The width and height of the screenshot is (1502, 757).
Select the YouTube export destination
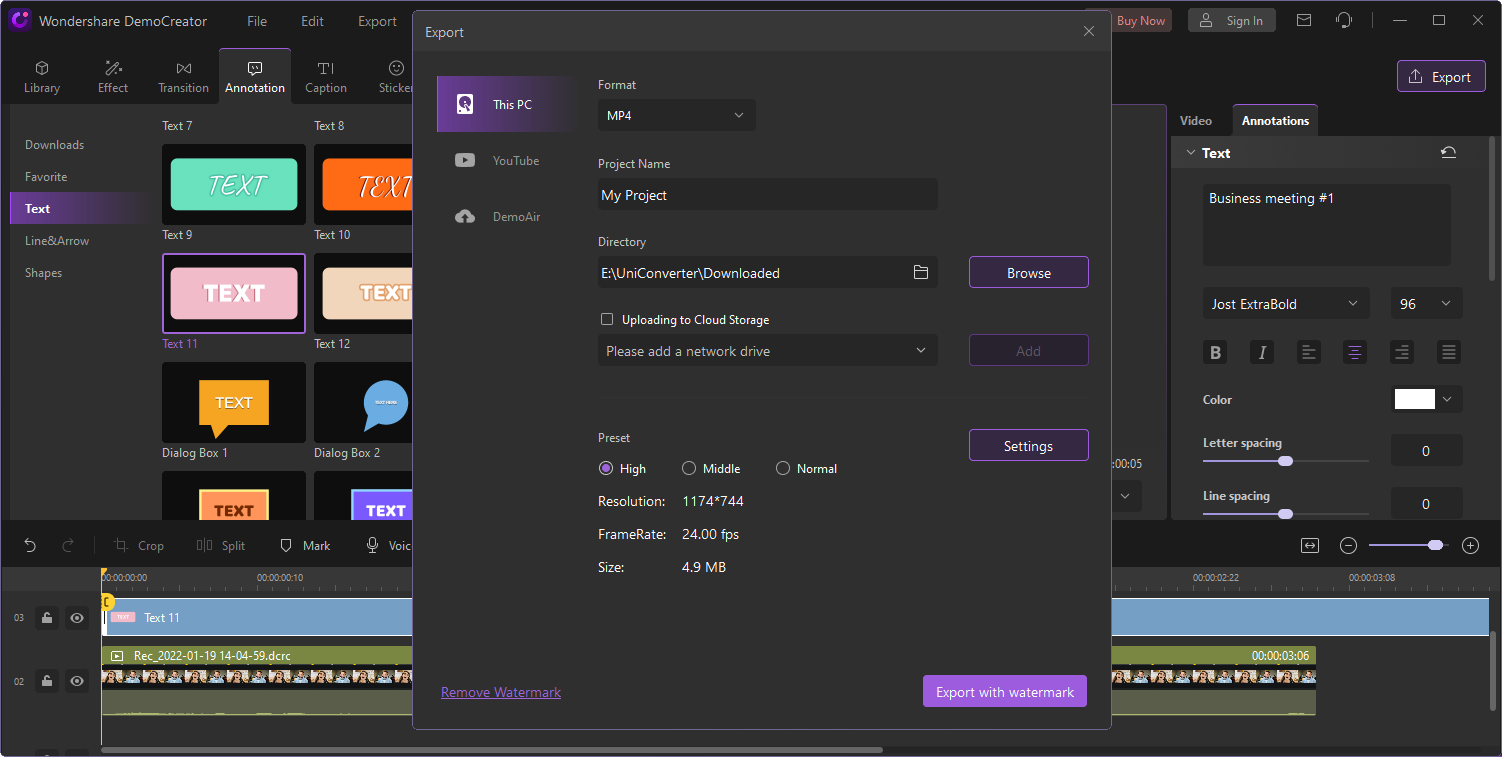(506, 160)
